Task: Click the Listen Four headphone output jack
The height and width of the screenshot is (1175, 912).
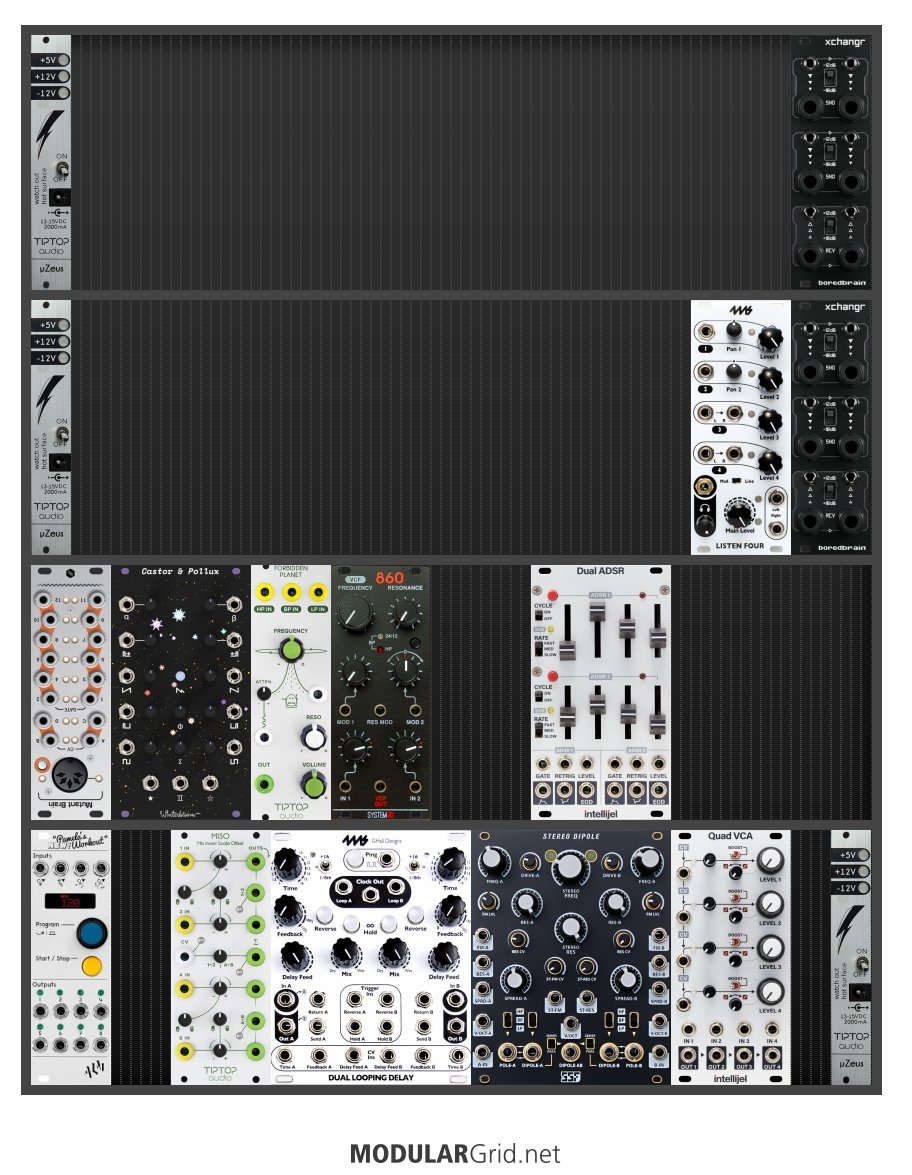Action: pos(704,488)
